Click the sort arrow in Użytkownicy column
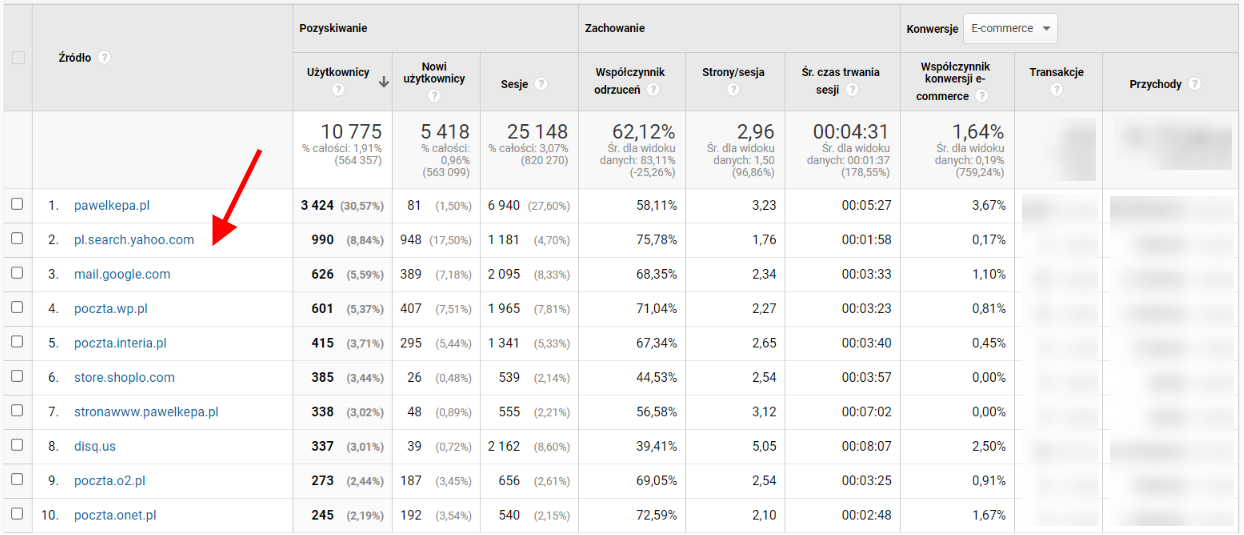The image size is (1244, 535). click(383, 83)
